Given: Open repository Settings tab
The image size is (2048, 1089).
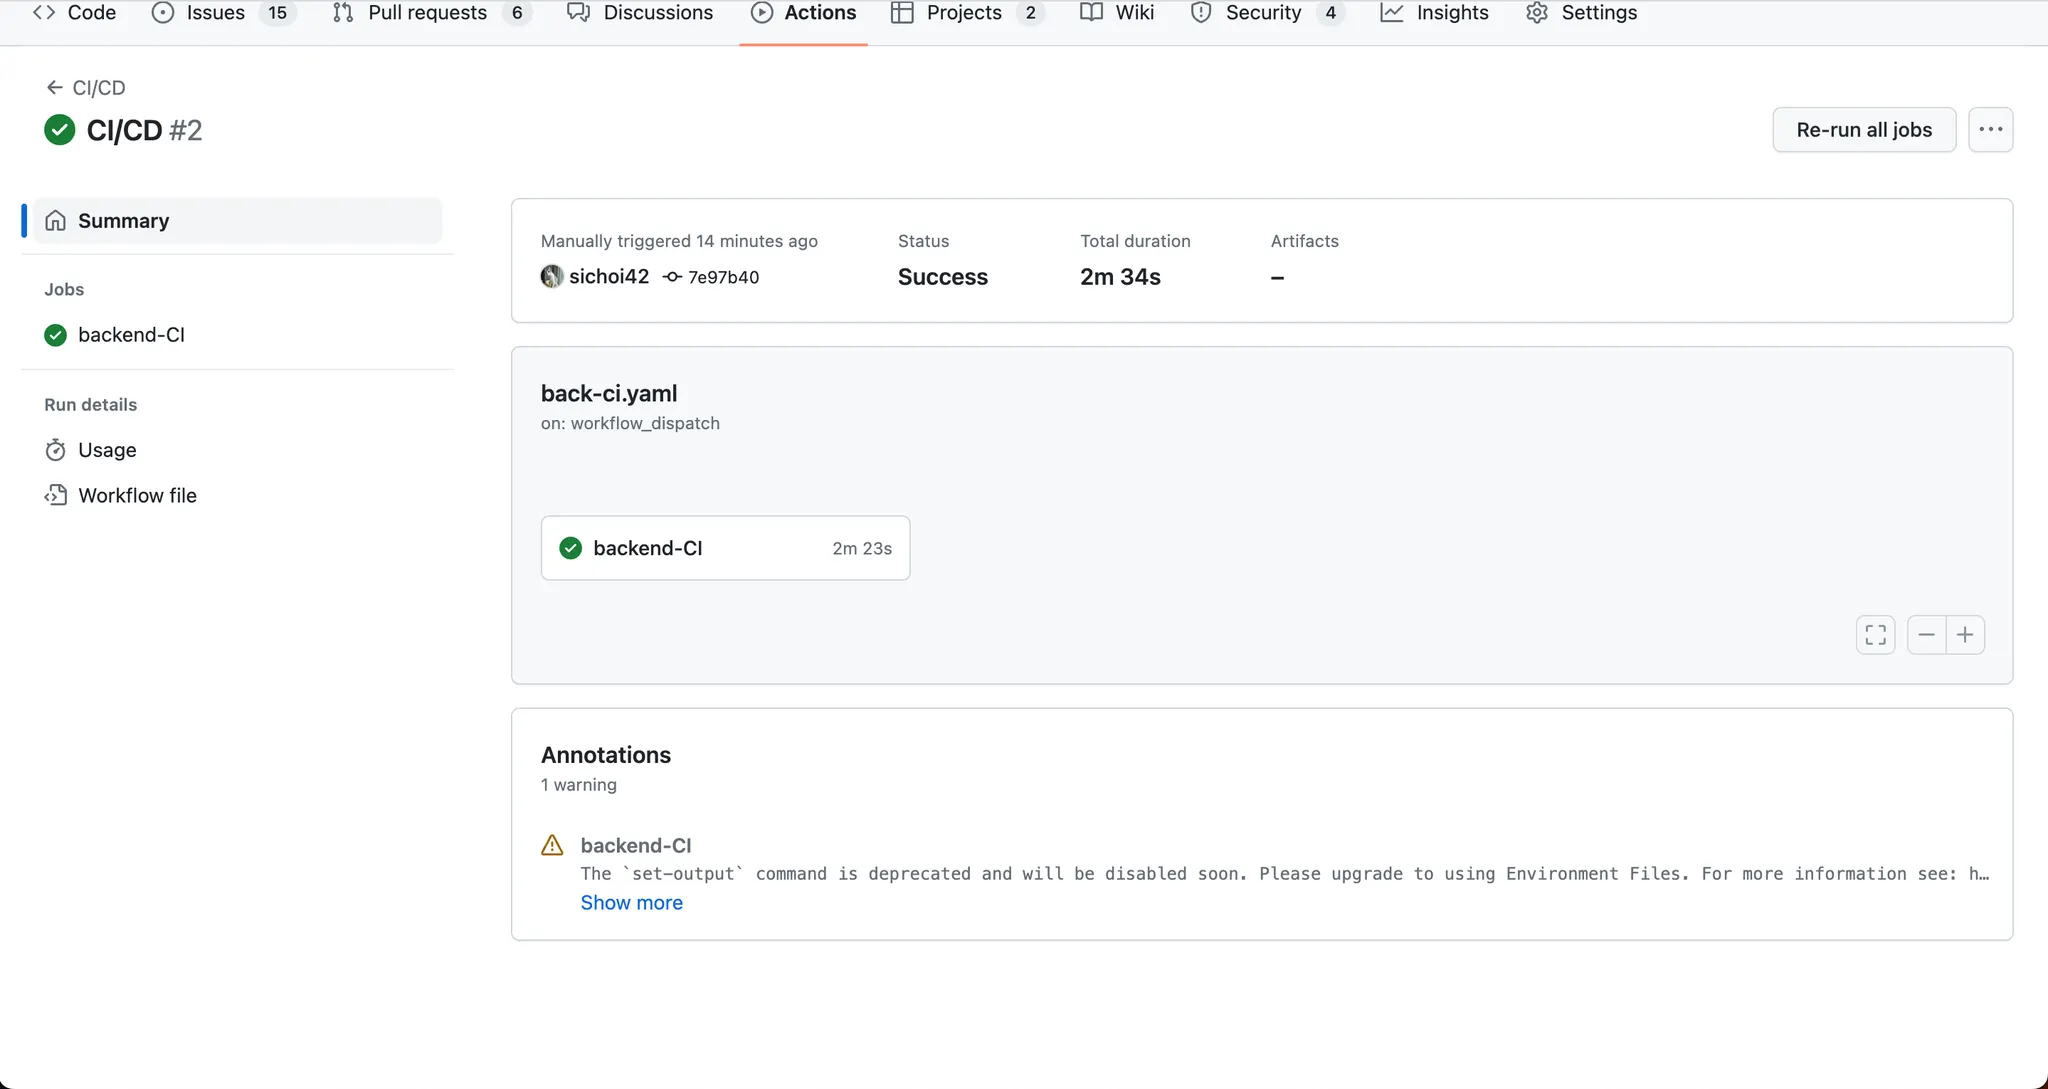Looking at the screenshot, I should [1597, 13].
